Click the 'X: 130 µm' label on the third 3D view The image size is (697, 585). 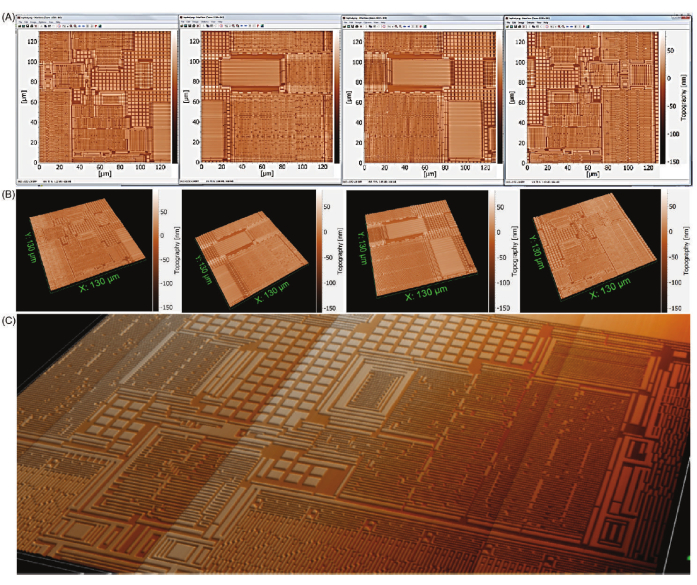(x=426, y=292)
